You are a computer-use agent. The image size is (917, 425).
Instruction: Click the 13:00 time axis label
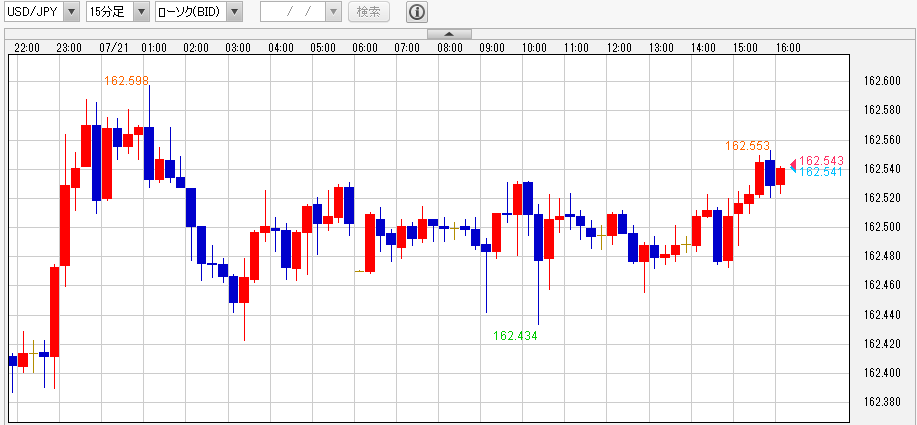pos(661,48)
